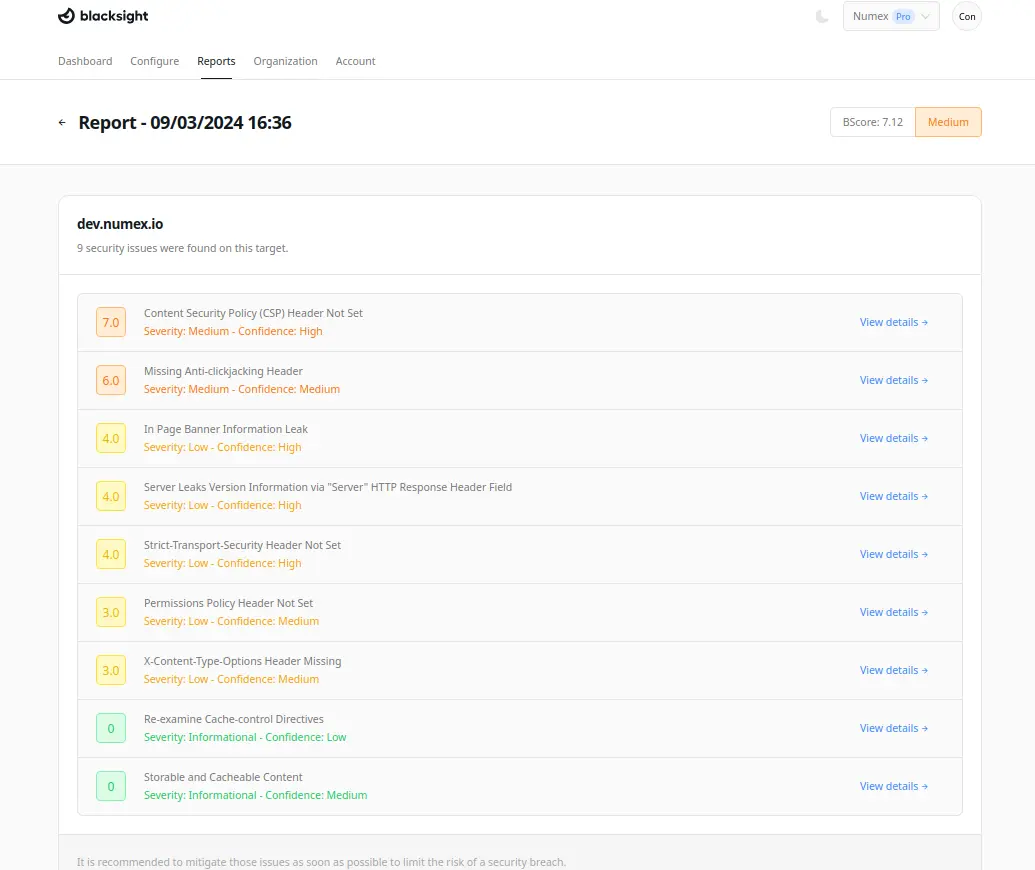Open the Con user avatar menu
Screen dimensions: 1035x870
pyautogui.click(x=966, y=17)
